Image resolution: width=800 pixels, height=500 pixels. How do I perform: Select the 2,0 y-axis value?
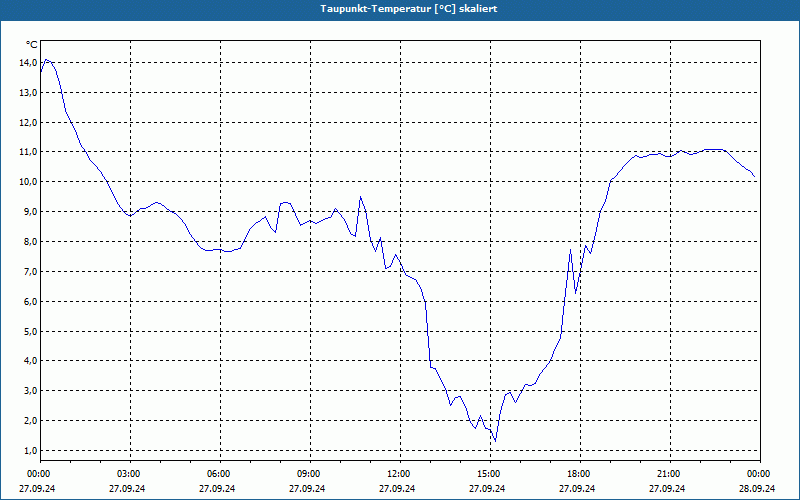30,420
